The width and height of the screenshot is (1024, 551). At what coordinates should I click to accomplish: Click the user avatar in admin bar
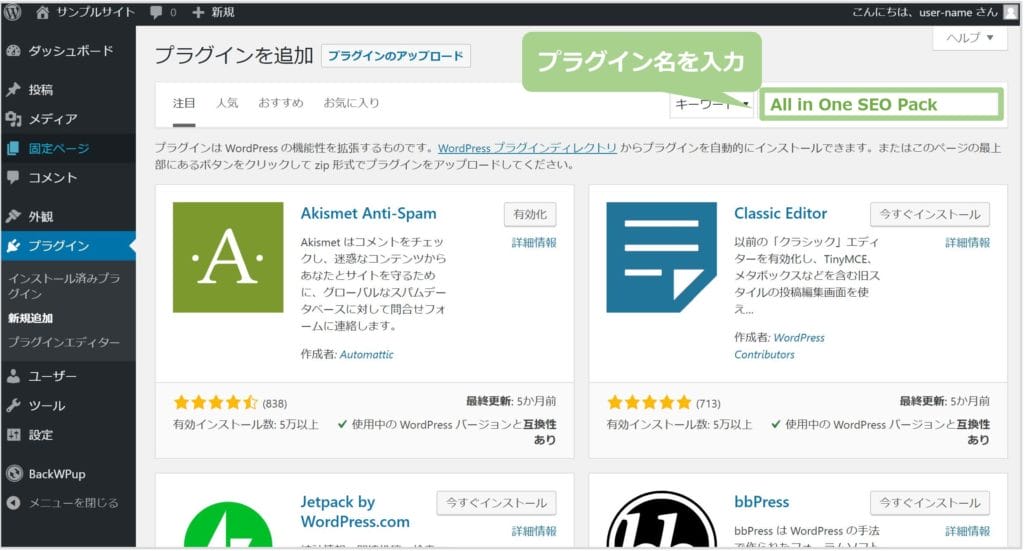[x=1010, y=13]
